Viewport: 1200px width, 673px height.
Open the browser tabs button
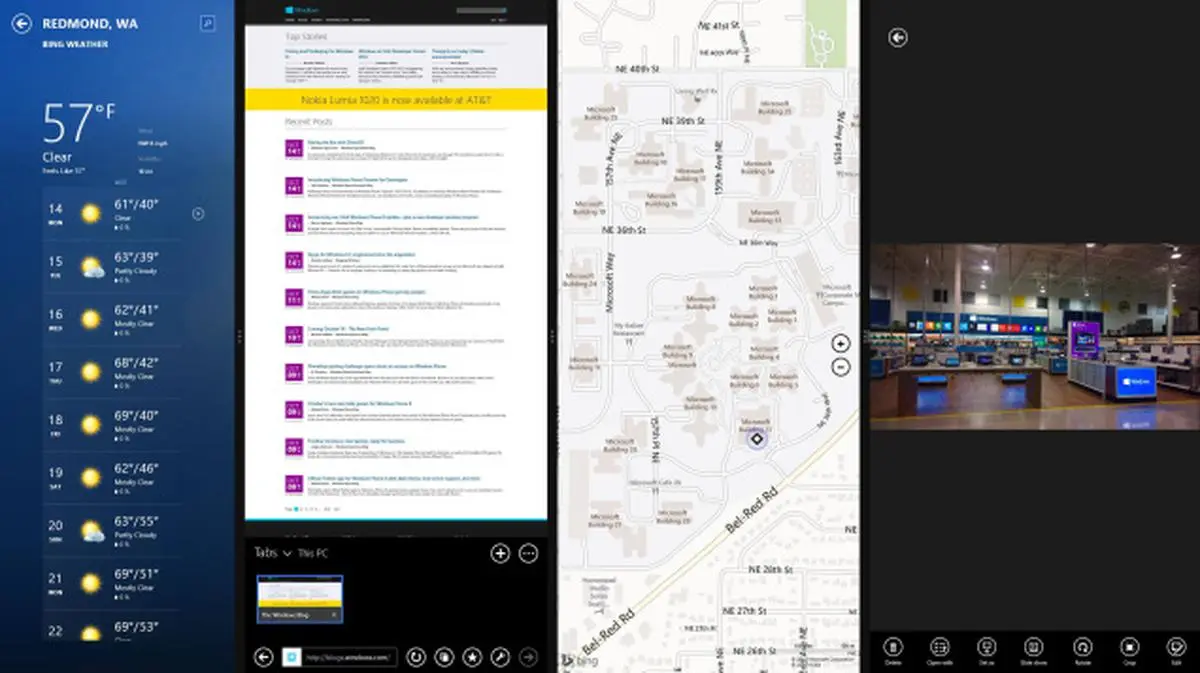444,657
